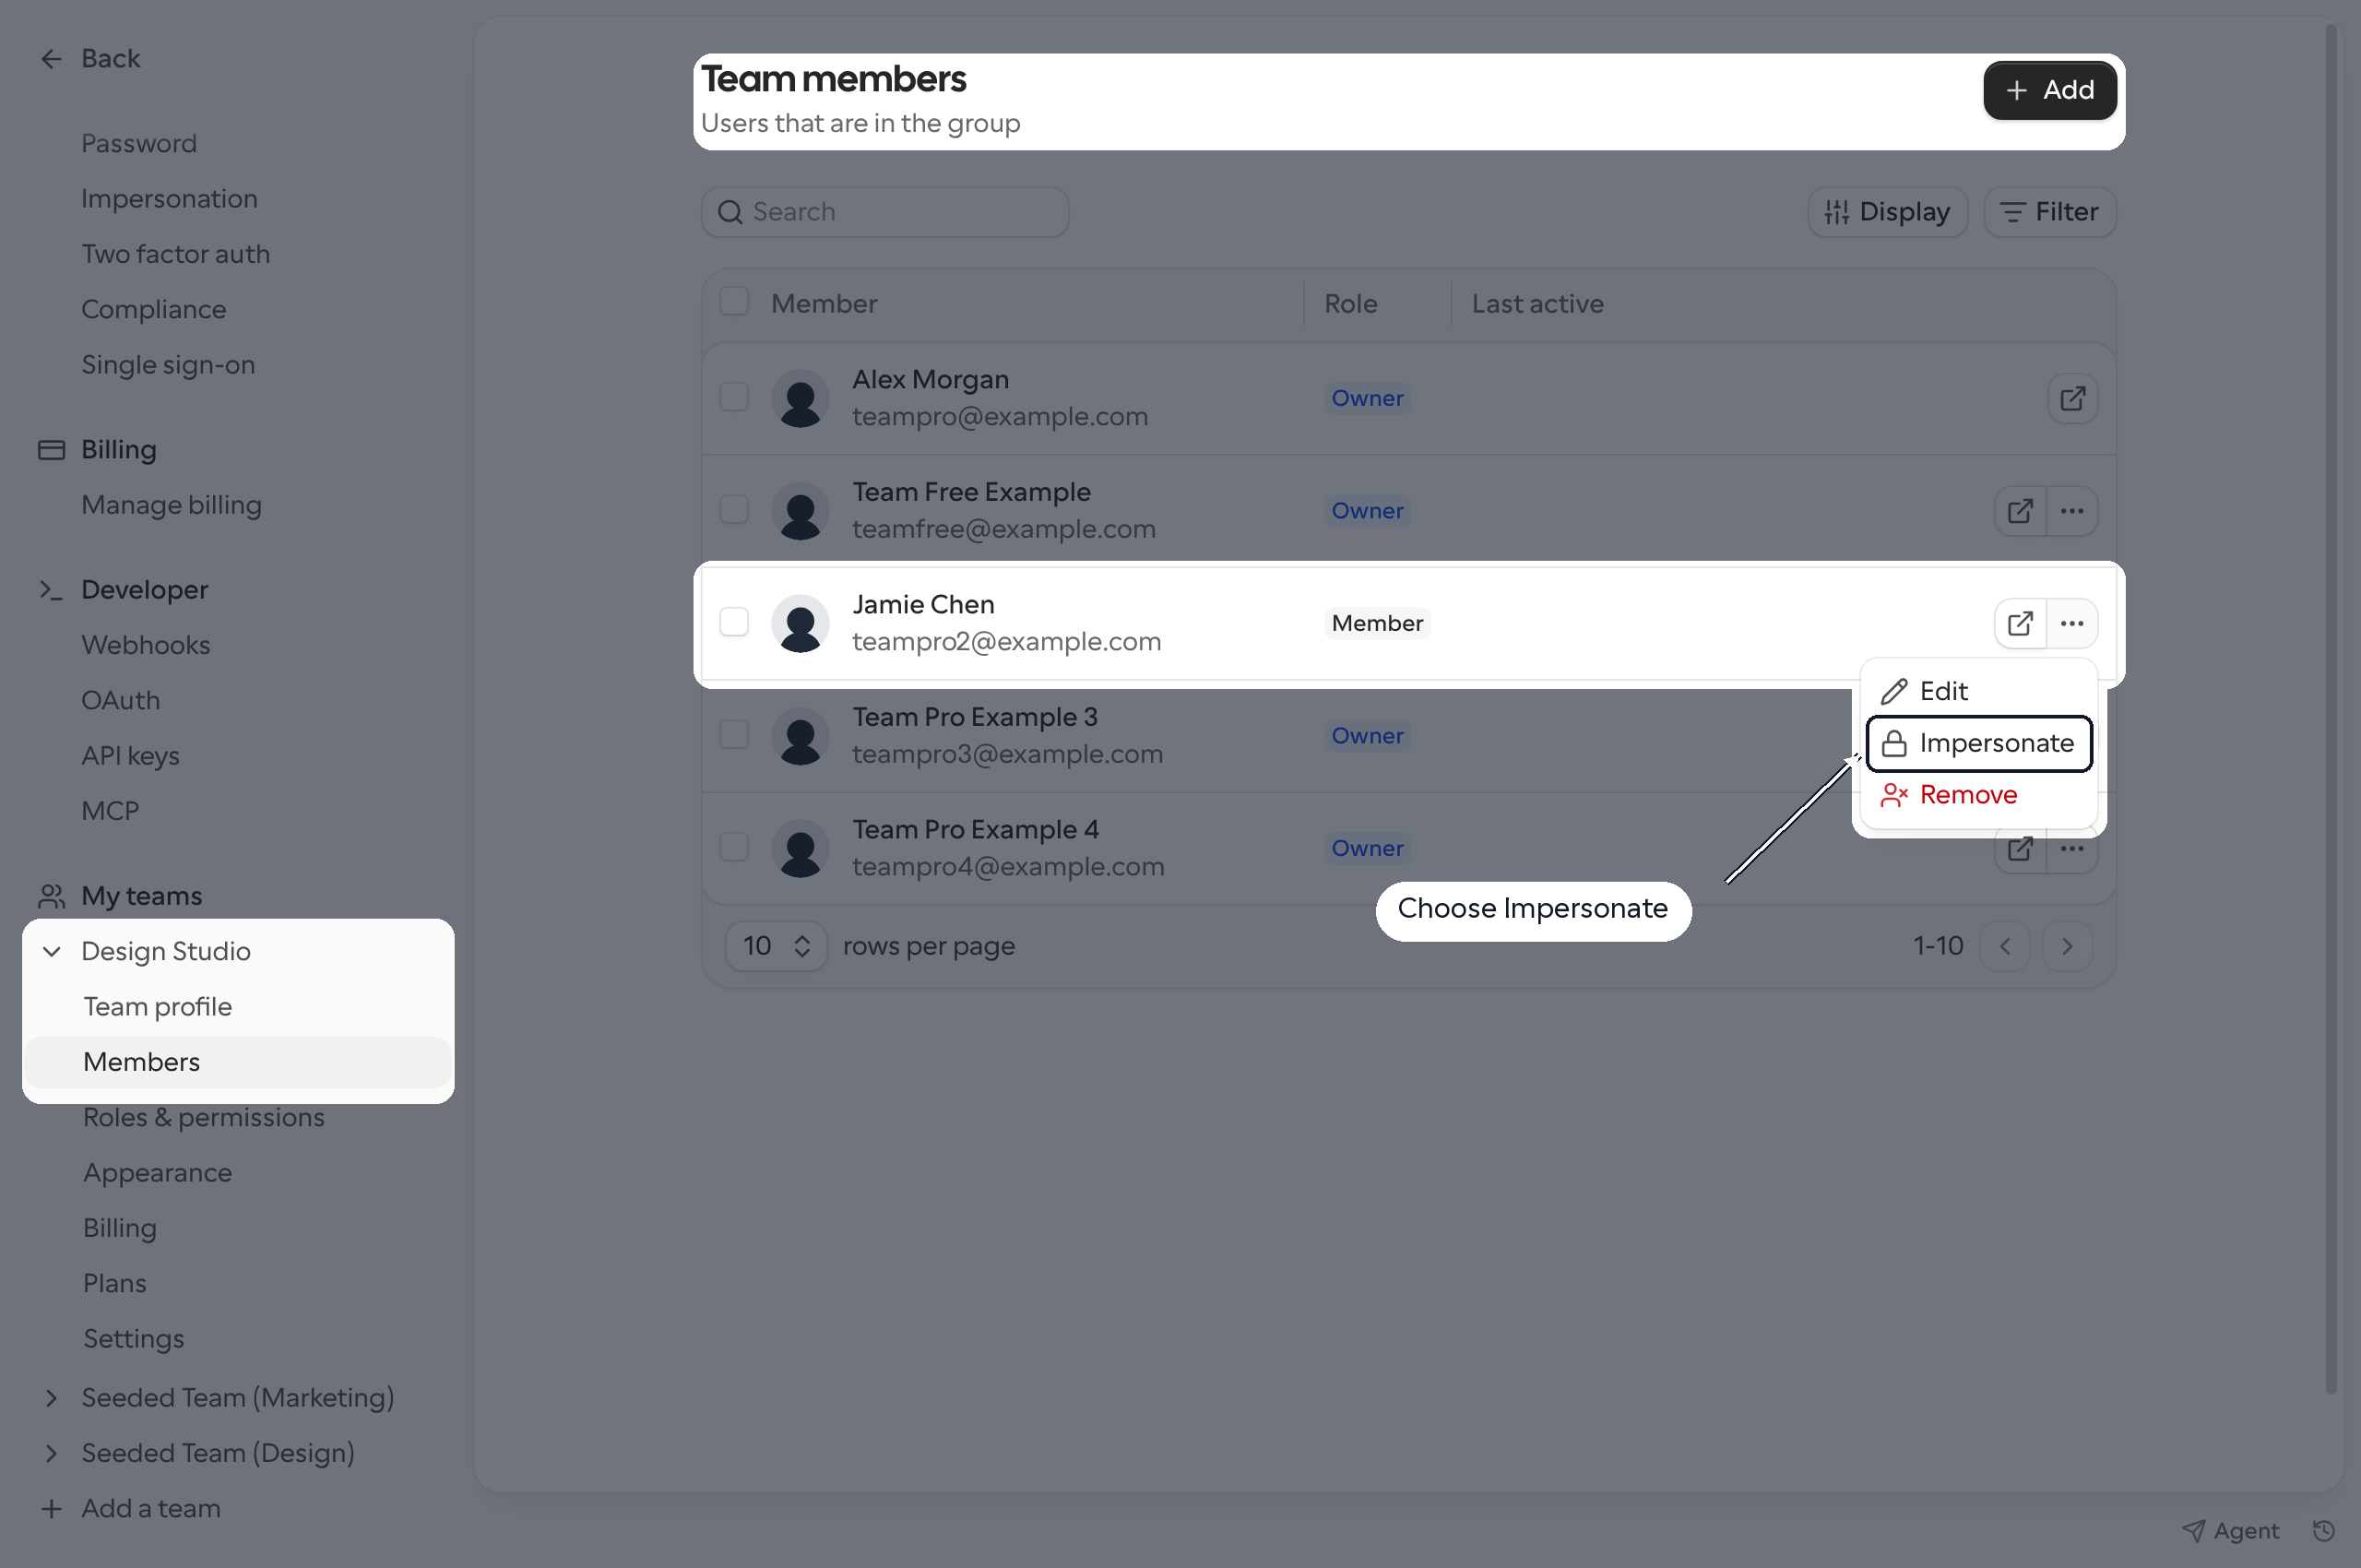Click Jamie Chen's avatar
The image size is (2361, 1568).
(x=800, y=623)
